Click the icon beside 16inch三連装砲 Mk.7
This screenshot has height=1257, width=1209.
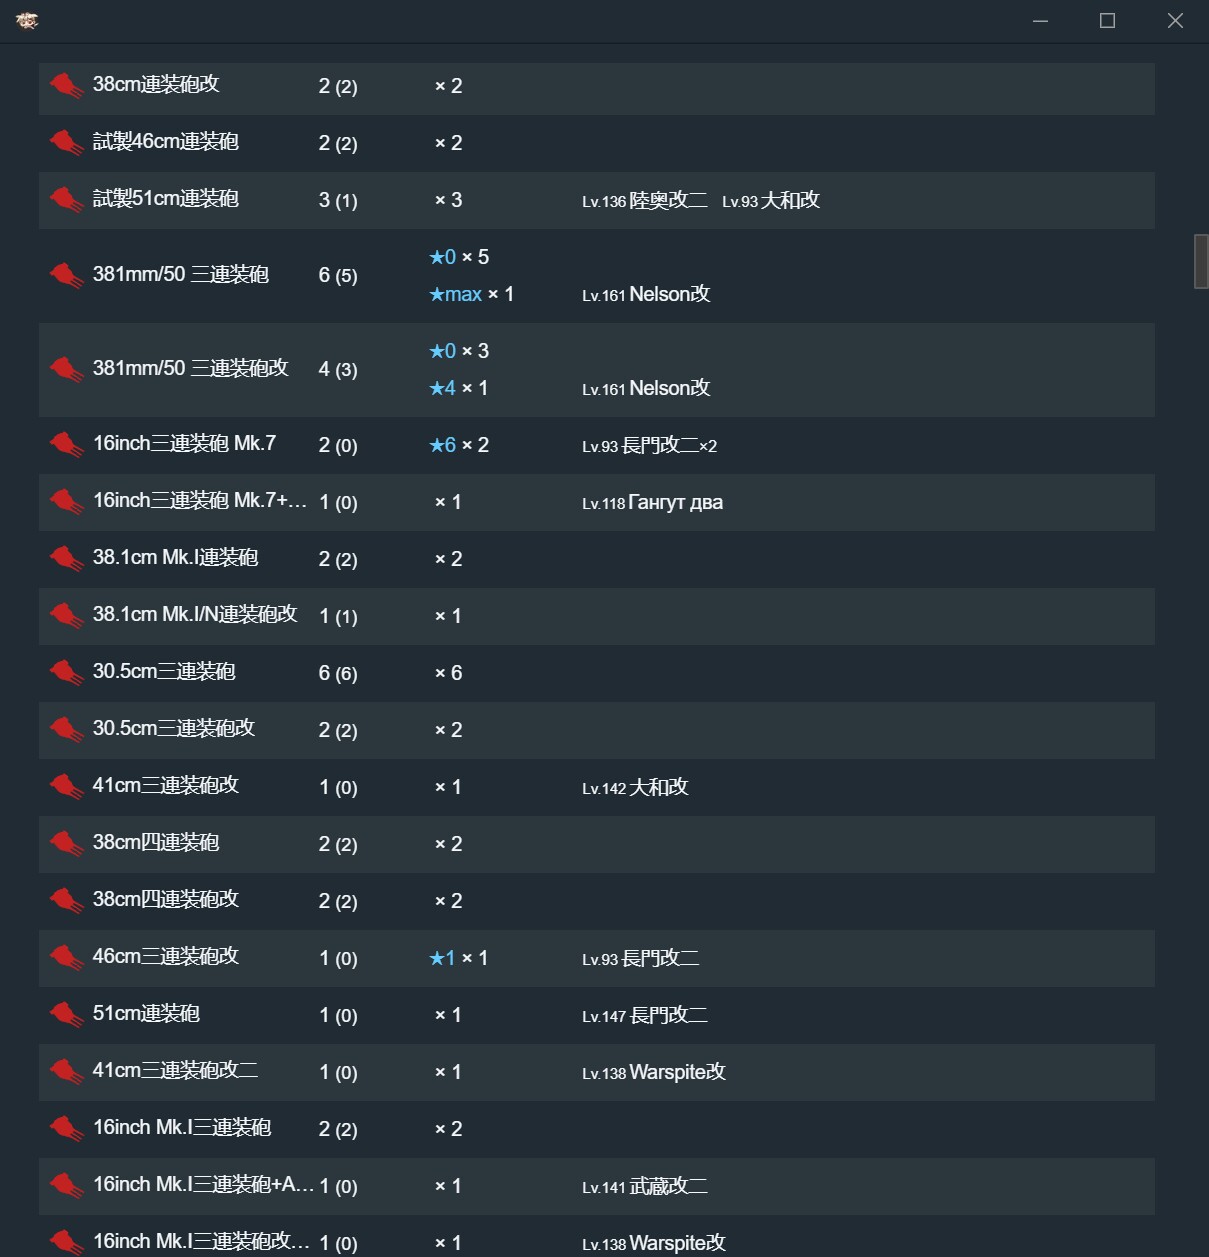pyautogui.click(x=66, y=445)
